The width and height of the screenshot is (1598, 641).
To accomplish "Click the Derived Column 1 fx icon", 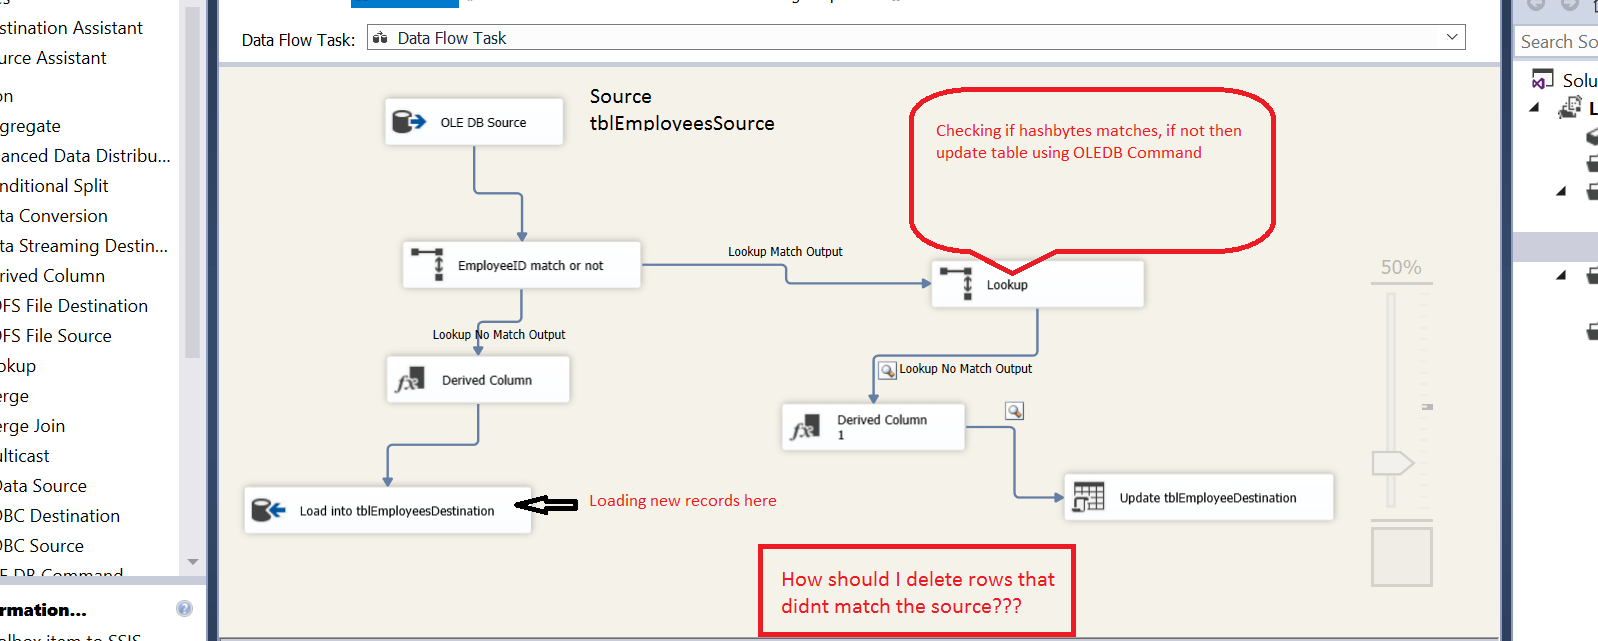I will [805, 427].
